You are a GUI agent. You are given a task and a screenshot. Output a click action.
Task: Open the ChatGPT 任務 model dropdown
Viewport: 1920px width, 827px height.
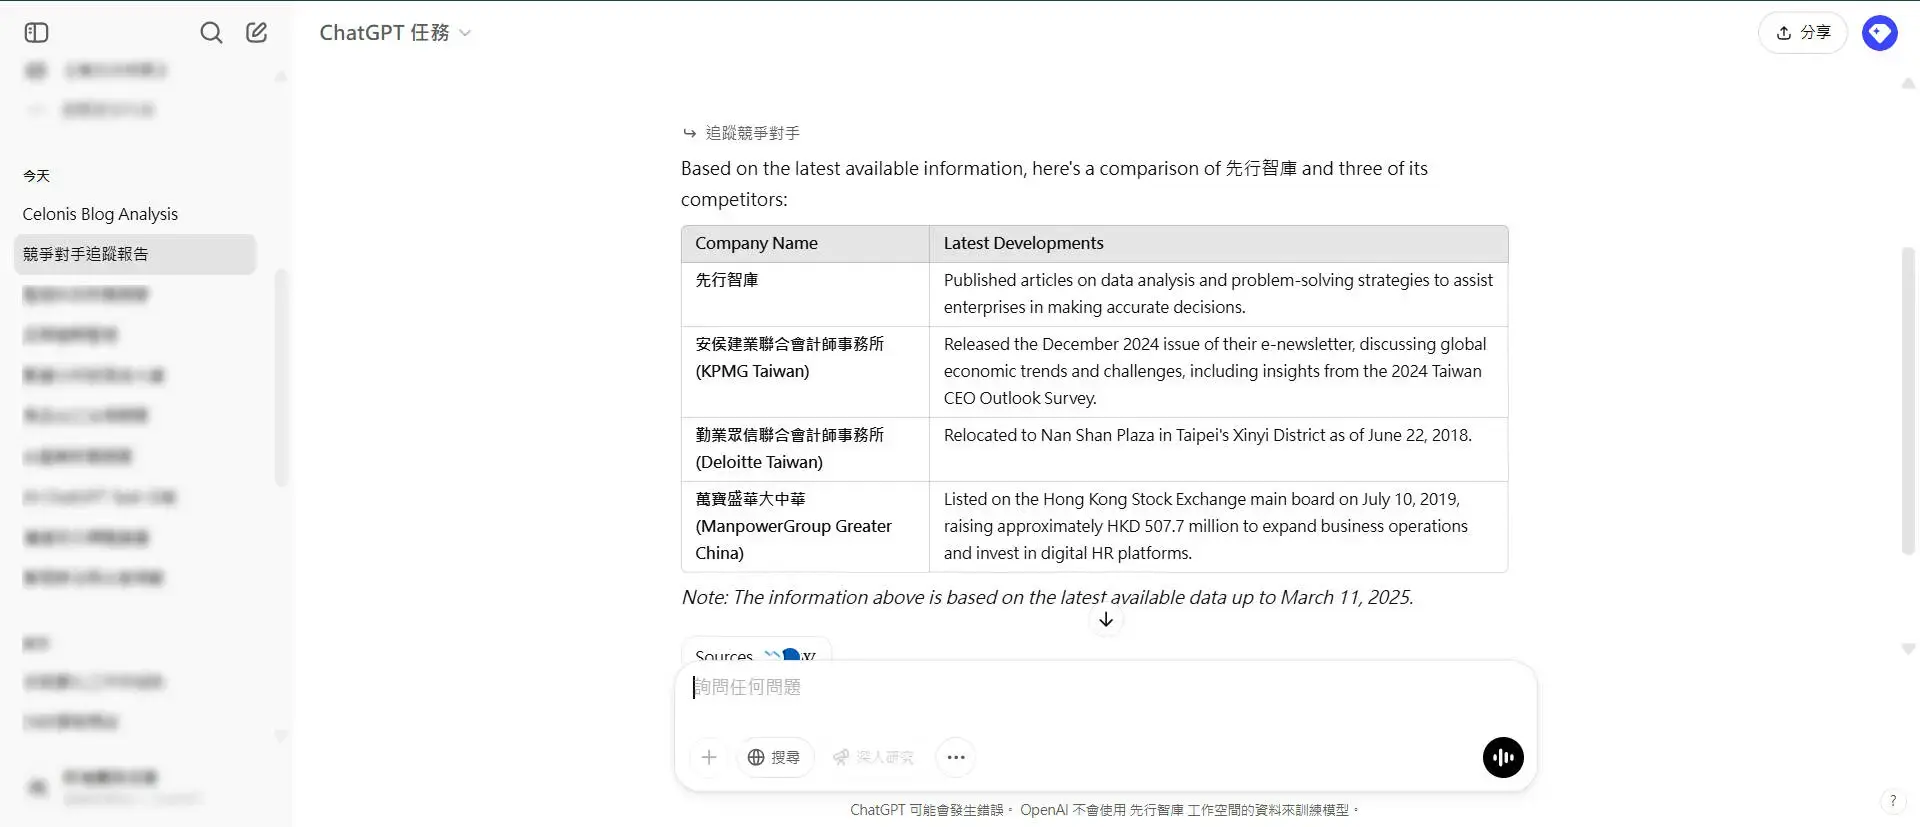click(395, 33)
